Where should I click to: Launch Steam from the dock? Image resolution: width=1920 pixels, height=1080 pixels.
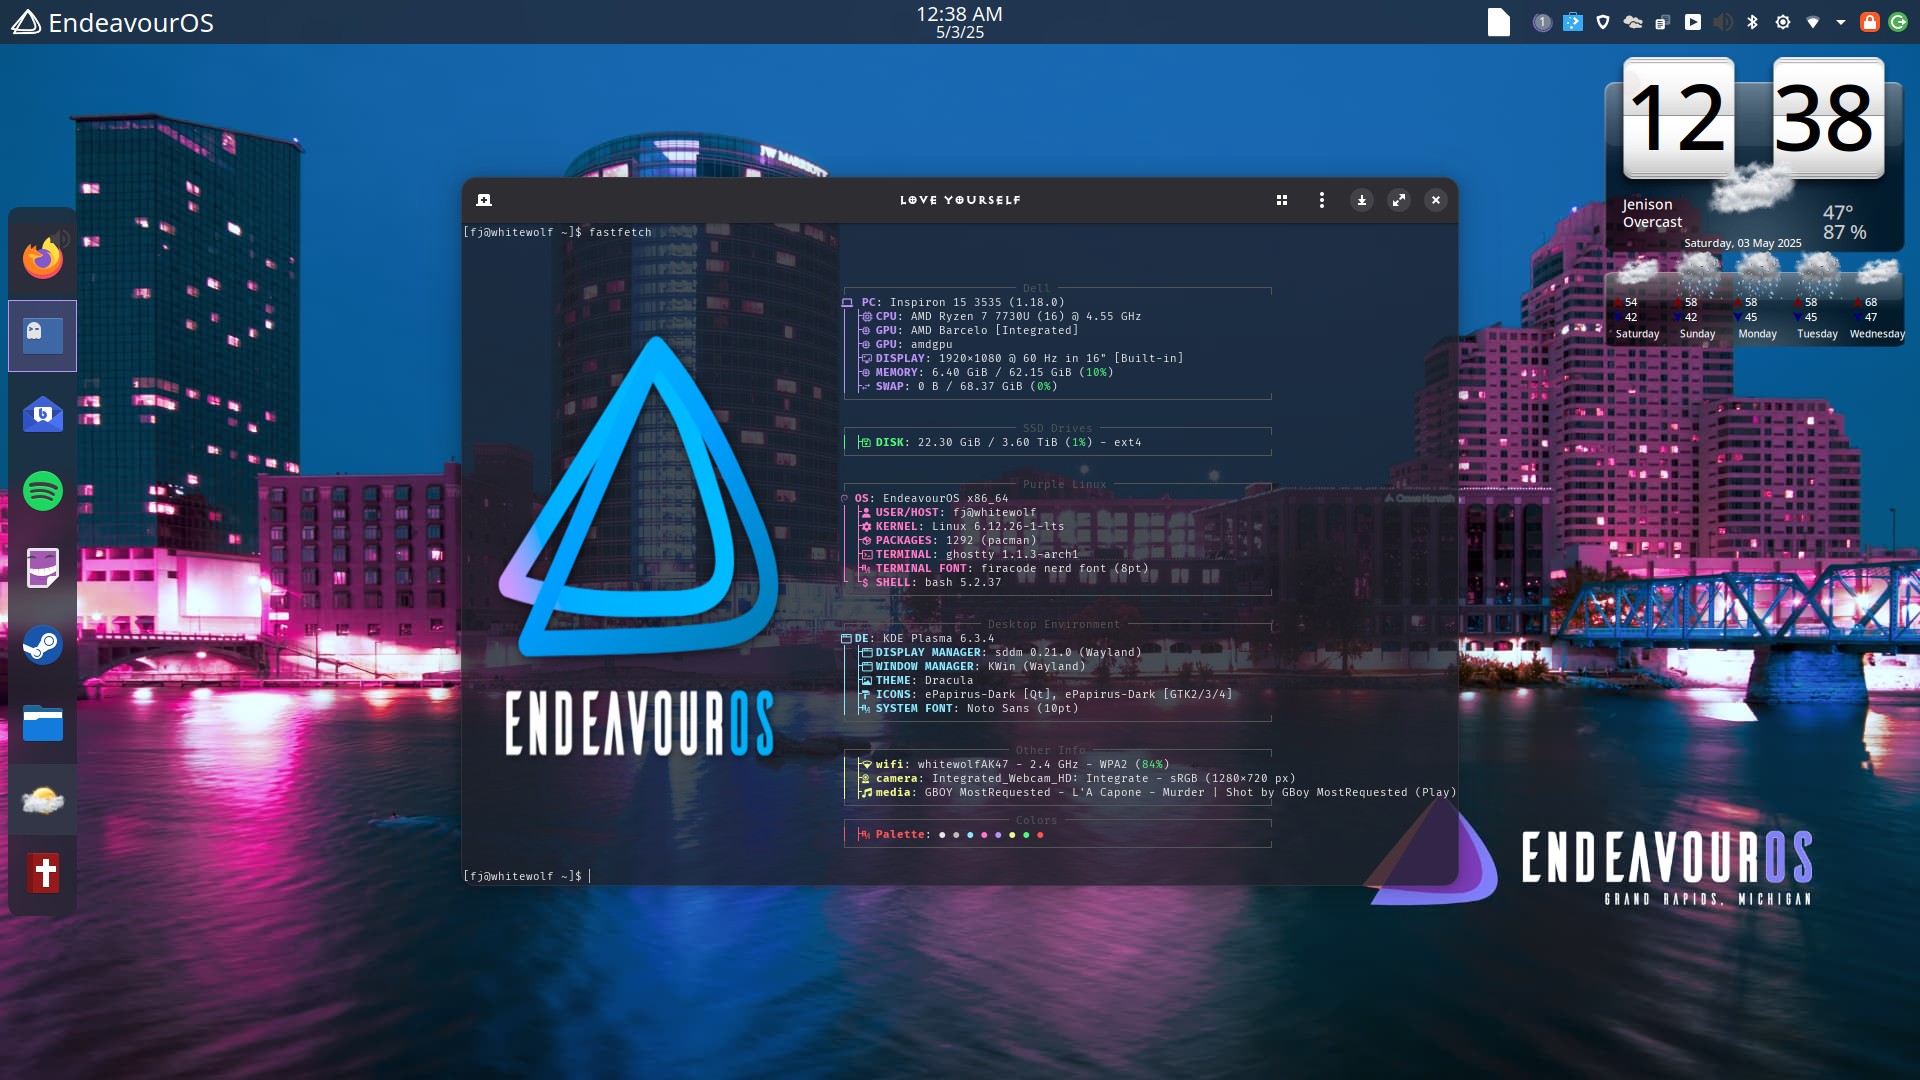click(43, 645)
